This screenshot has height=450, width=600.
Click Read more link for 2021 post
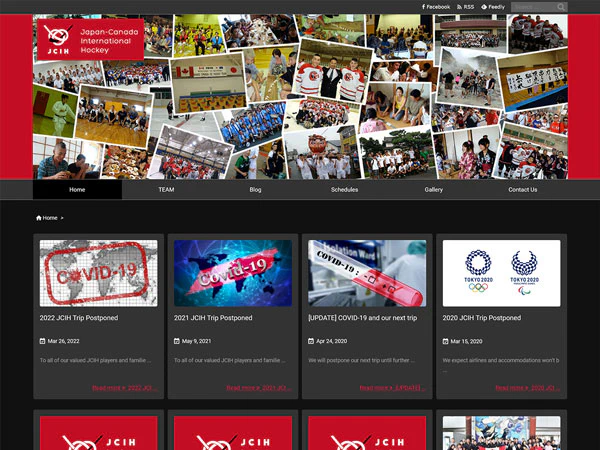259,388
